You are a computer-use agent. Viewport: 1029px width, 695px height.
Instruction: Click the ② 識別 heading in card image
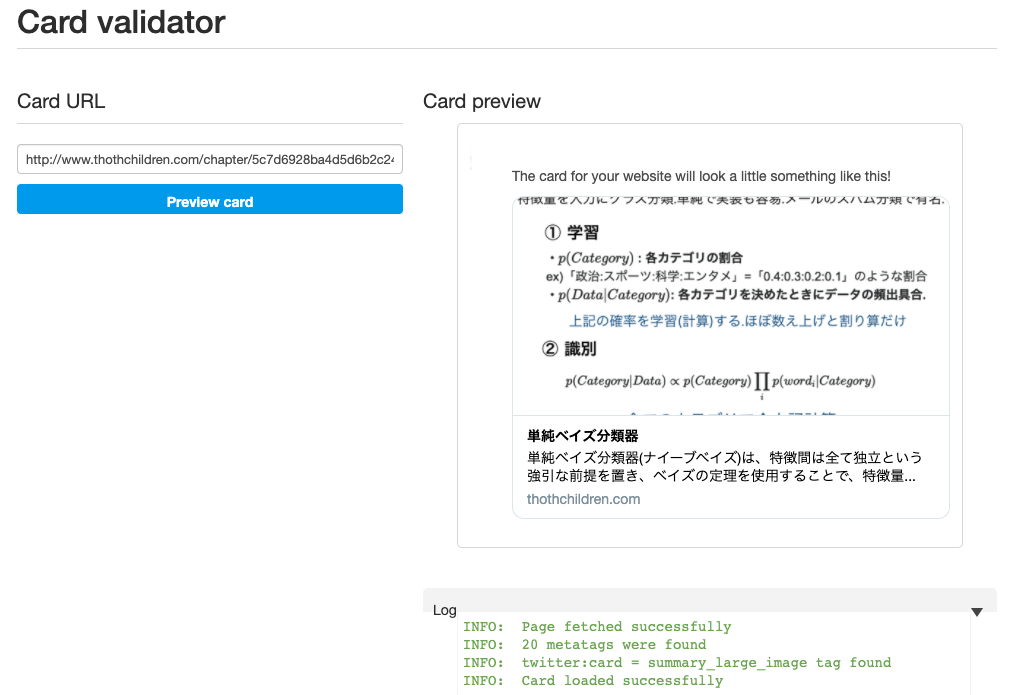coord(571,349)
